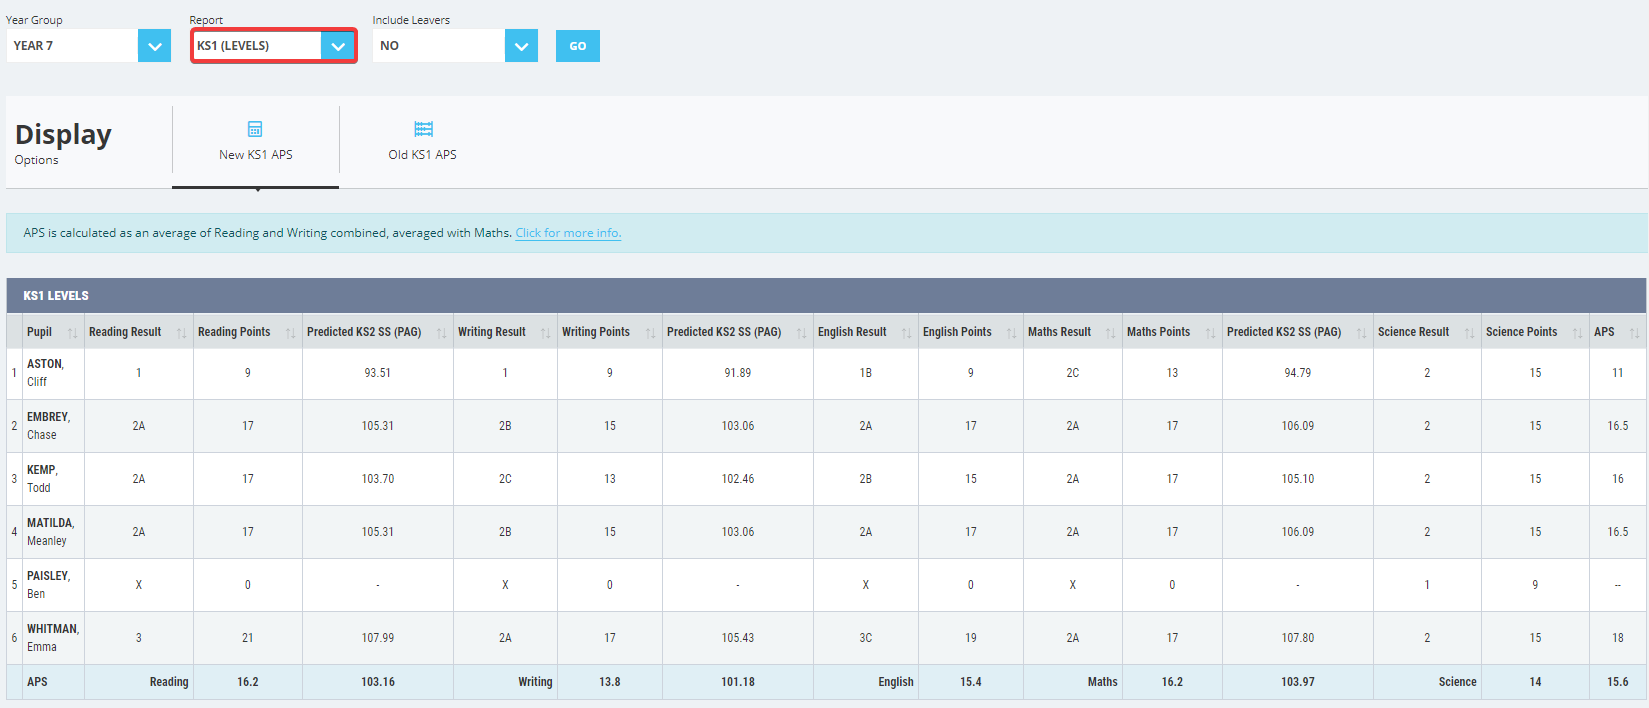Expand the Report KS1 (LEVELS) dropdown
The width and height of the screenshot is (1649, 708).
[x=274, y=46]
